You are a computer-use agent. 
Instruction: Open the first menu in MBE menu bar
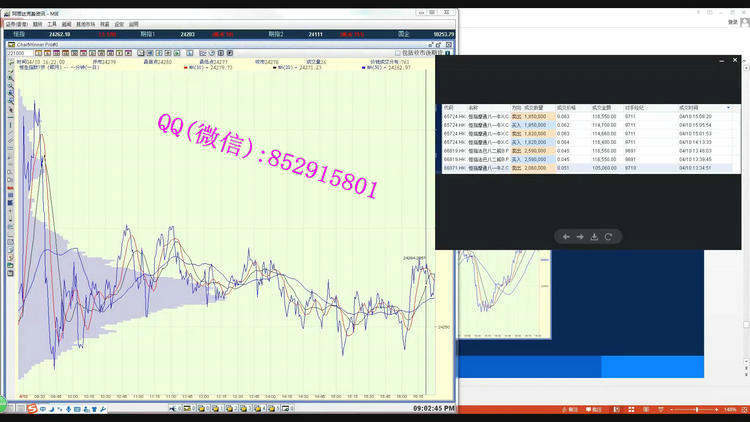(x=15, y=23)
